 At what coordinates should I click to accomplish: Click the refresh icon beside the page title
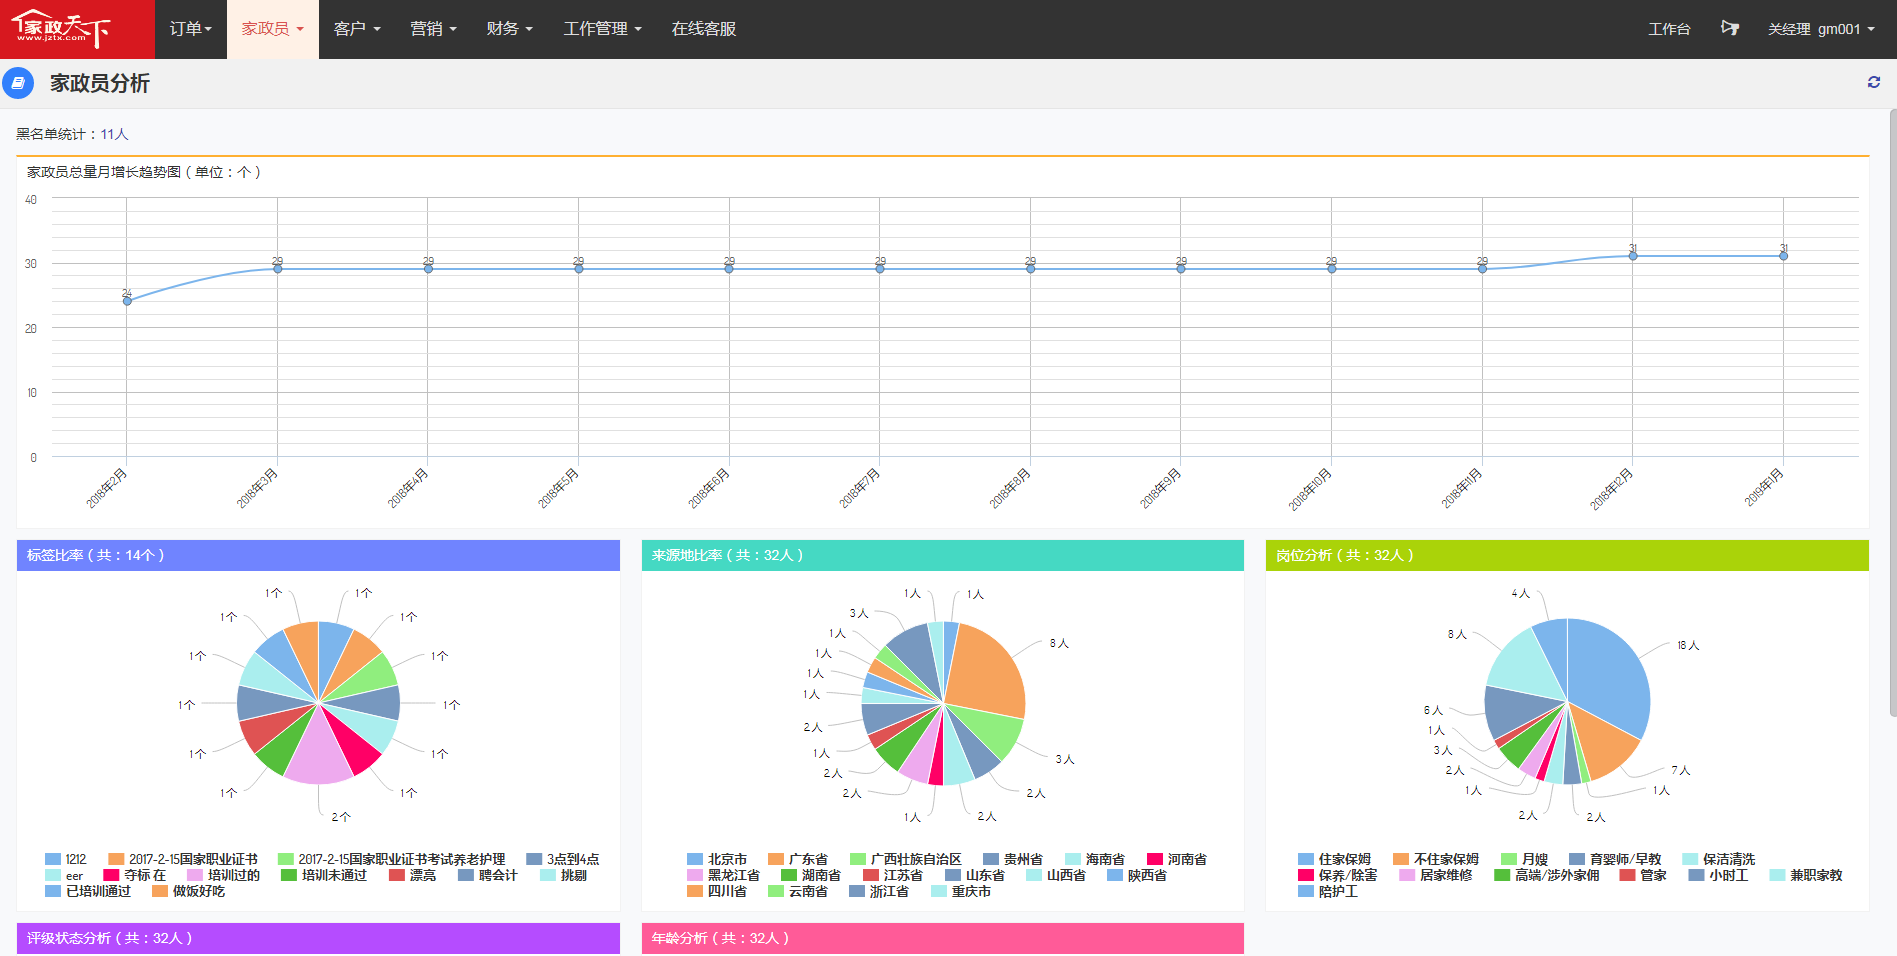pos(1874,83)
